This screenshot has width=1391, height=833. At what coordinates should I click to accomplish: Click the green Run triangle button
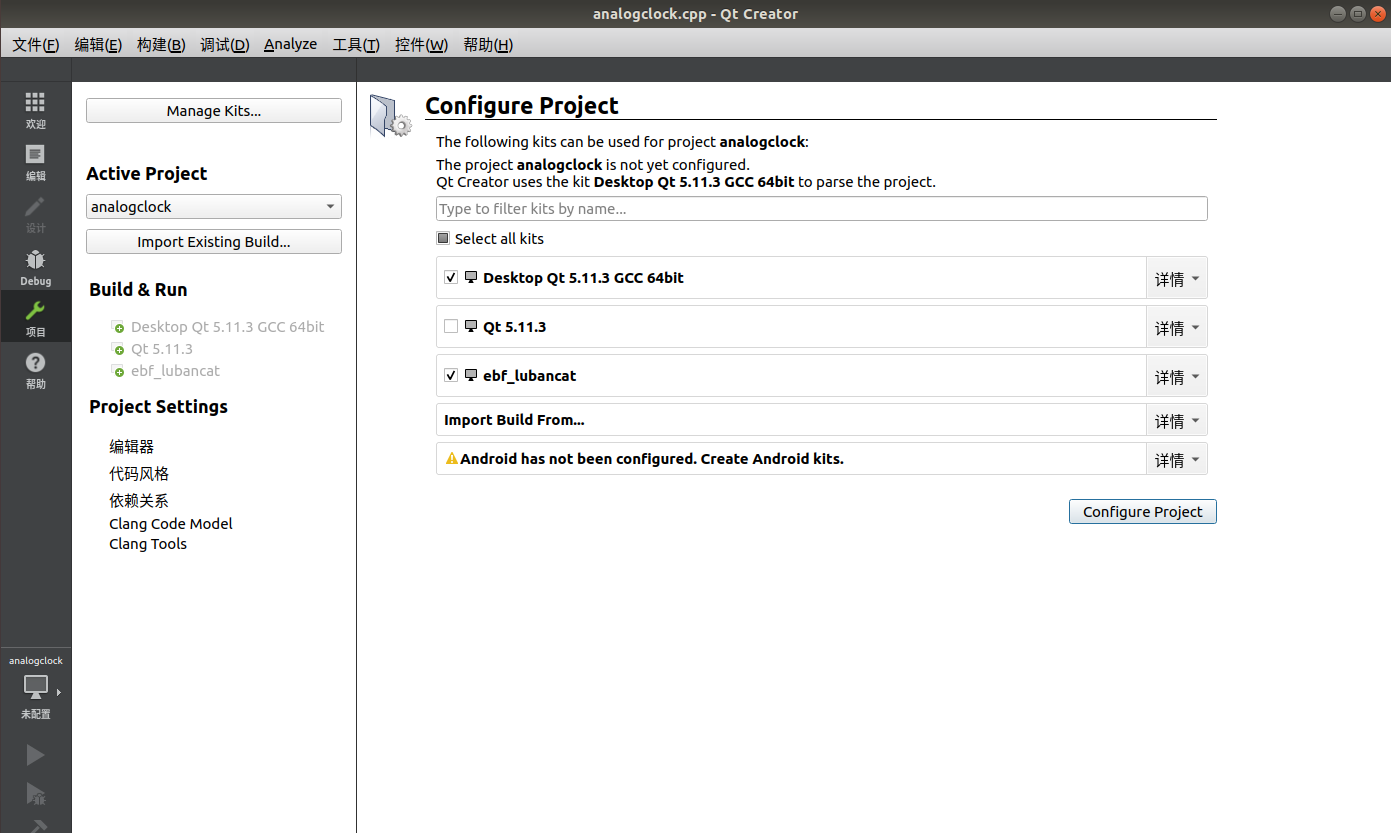coord(35,754)
